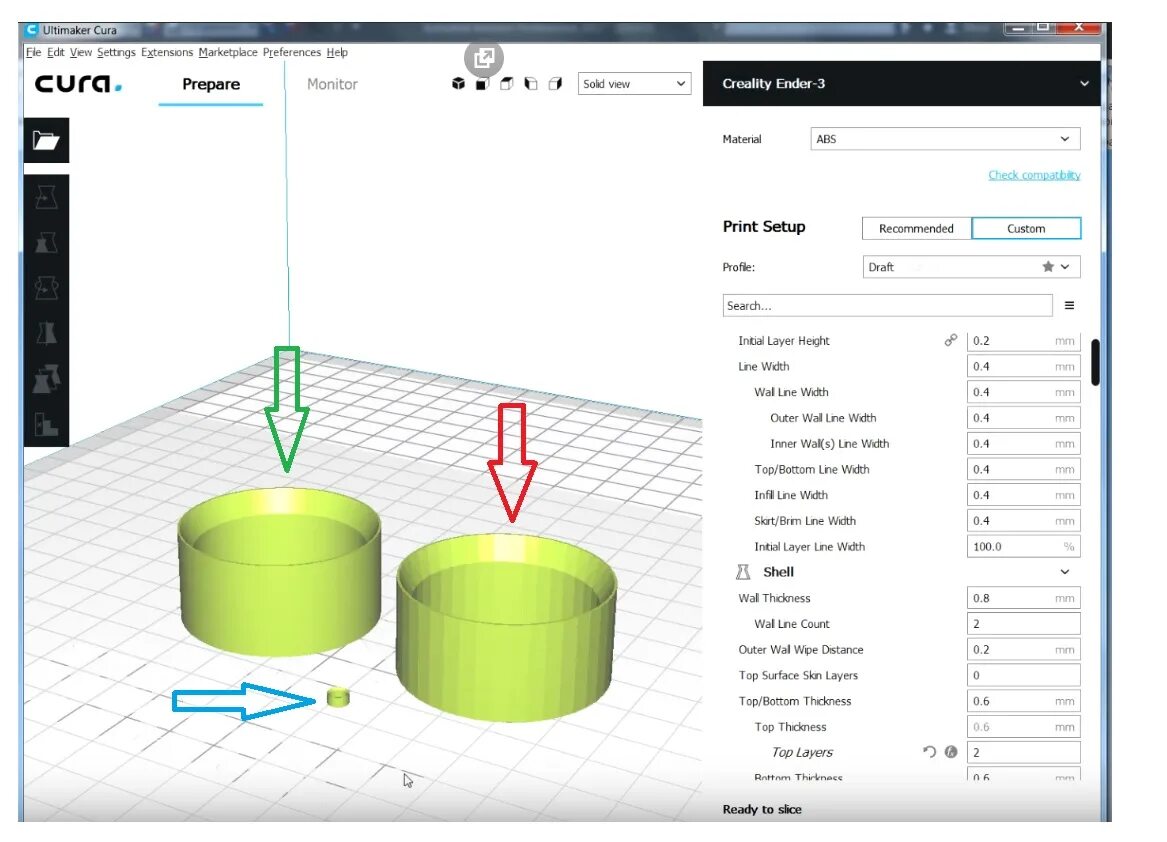The width and height of the screenshot is (1167, 842).
Task: Open the Material dropdown showing ABS
Action: pos(945,138)
